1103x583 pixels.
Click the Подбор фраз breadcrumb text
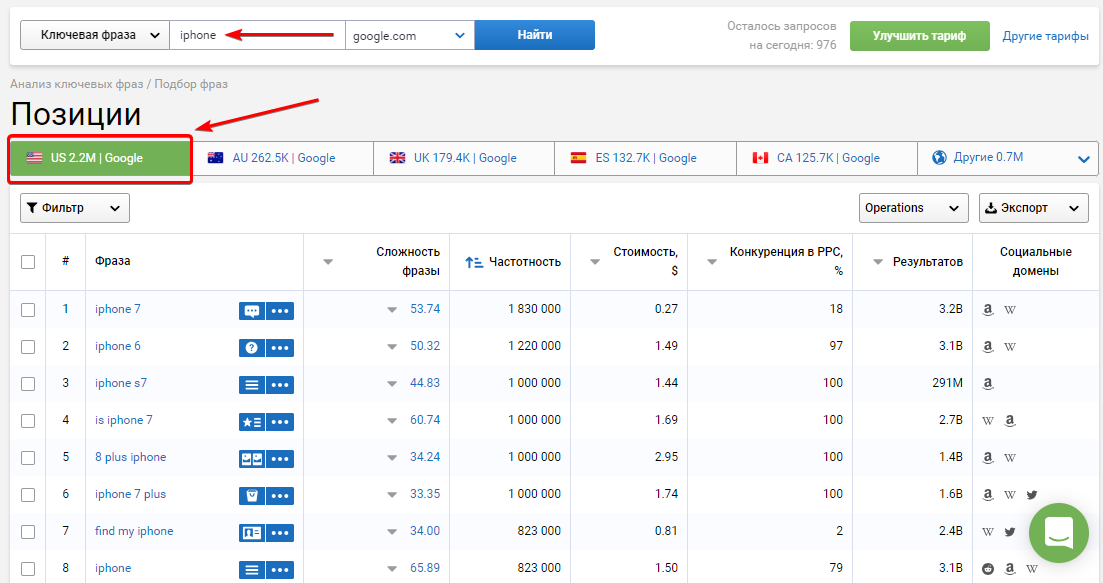pyautogui.click(x=191, y=84)
